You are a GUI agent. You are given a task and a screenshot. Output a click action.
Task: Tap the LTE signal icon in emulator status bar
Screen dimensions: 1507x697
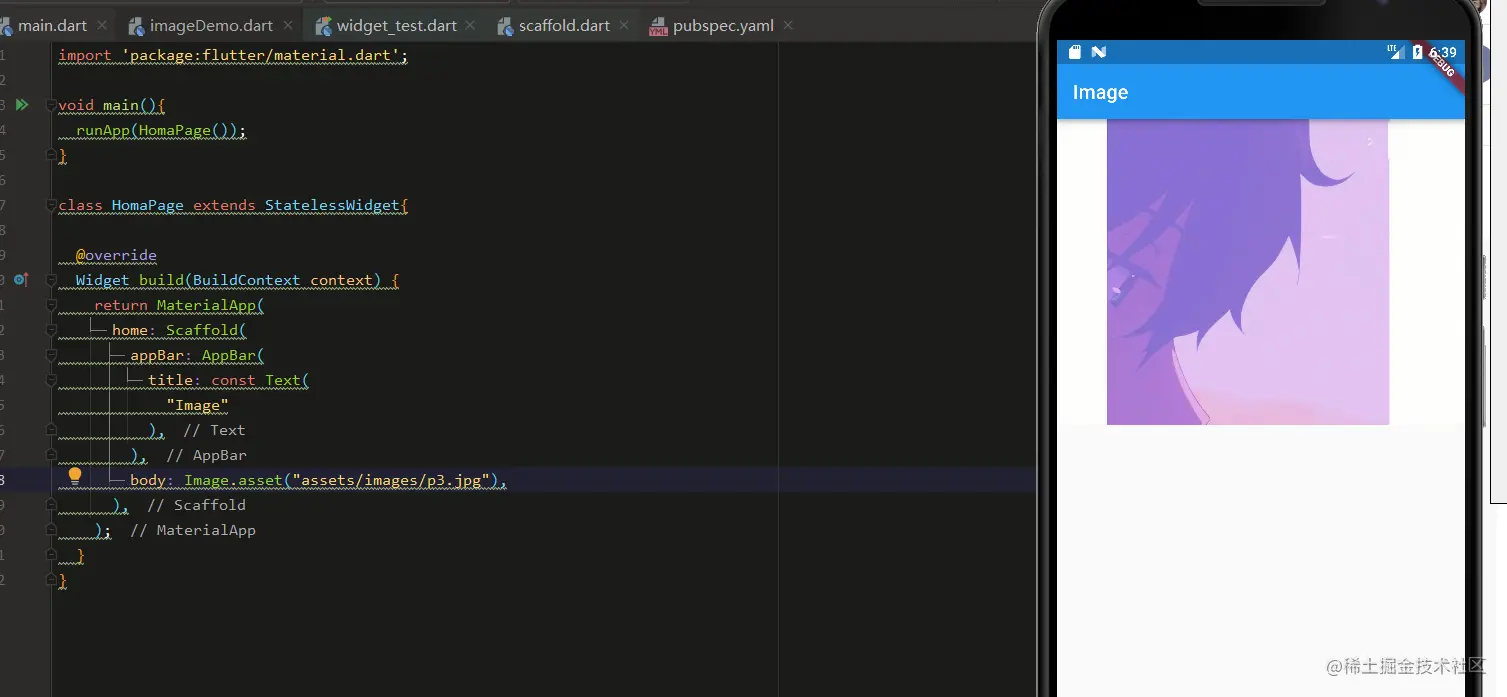[1395, 52]
